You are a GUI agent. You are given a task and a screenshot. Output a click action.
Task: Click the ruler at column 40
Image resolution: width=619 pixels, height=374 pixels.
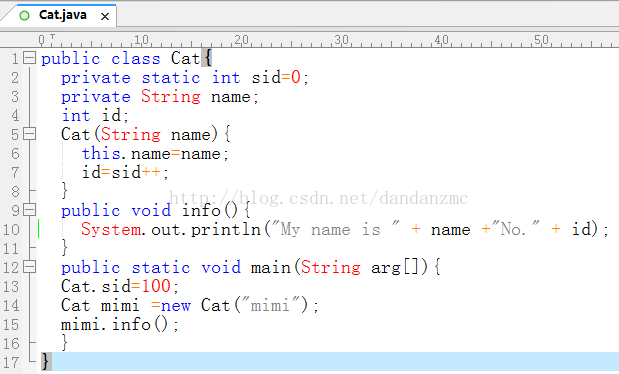441,40
